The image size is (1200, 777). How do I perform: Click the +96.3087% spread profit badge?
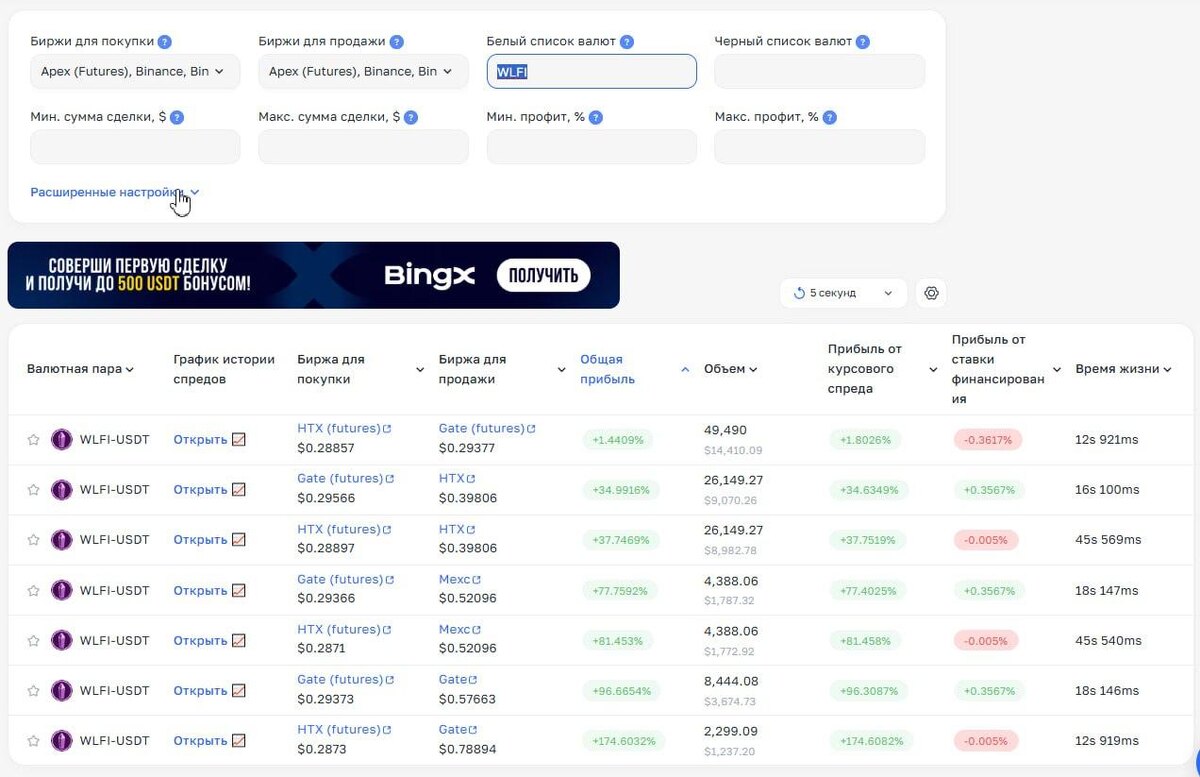coord(869,691)
